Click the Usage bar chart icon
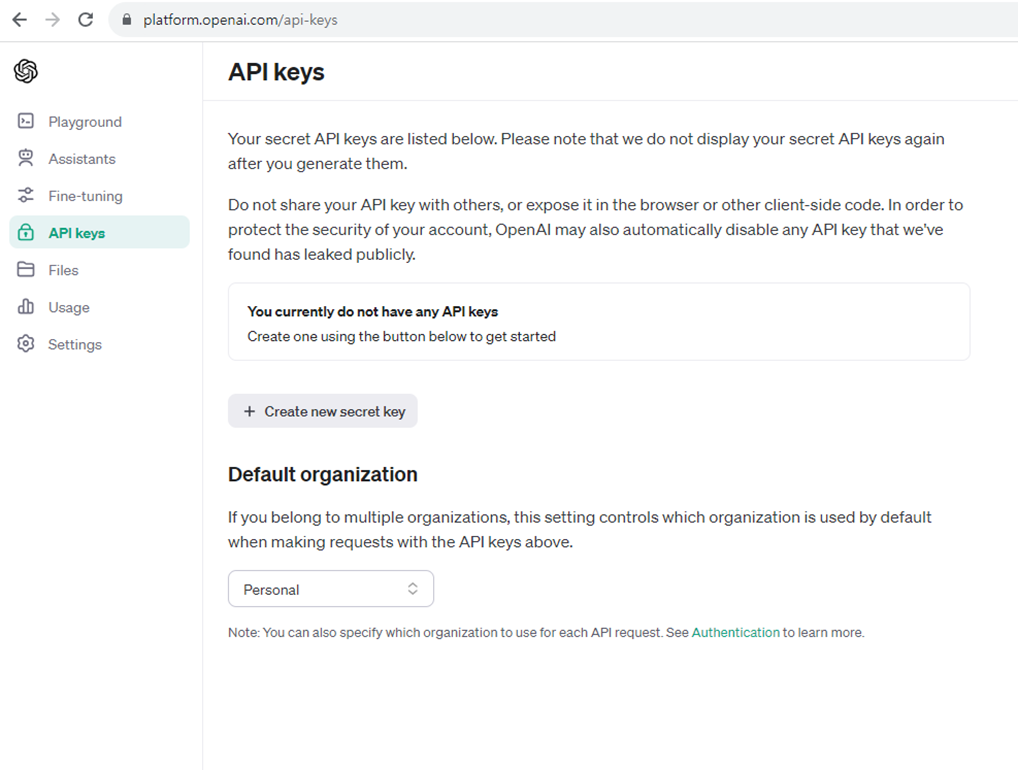Viewport: 1018px width, 770px height. tap(26, 306)
